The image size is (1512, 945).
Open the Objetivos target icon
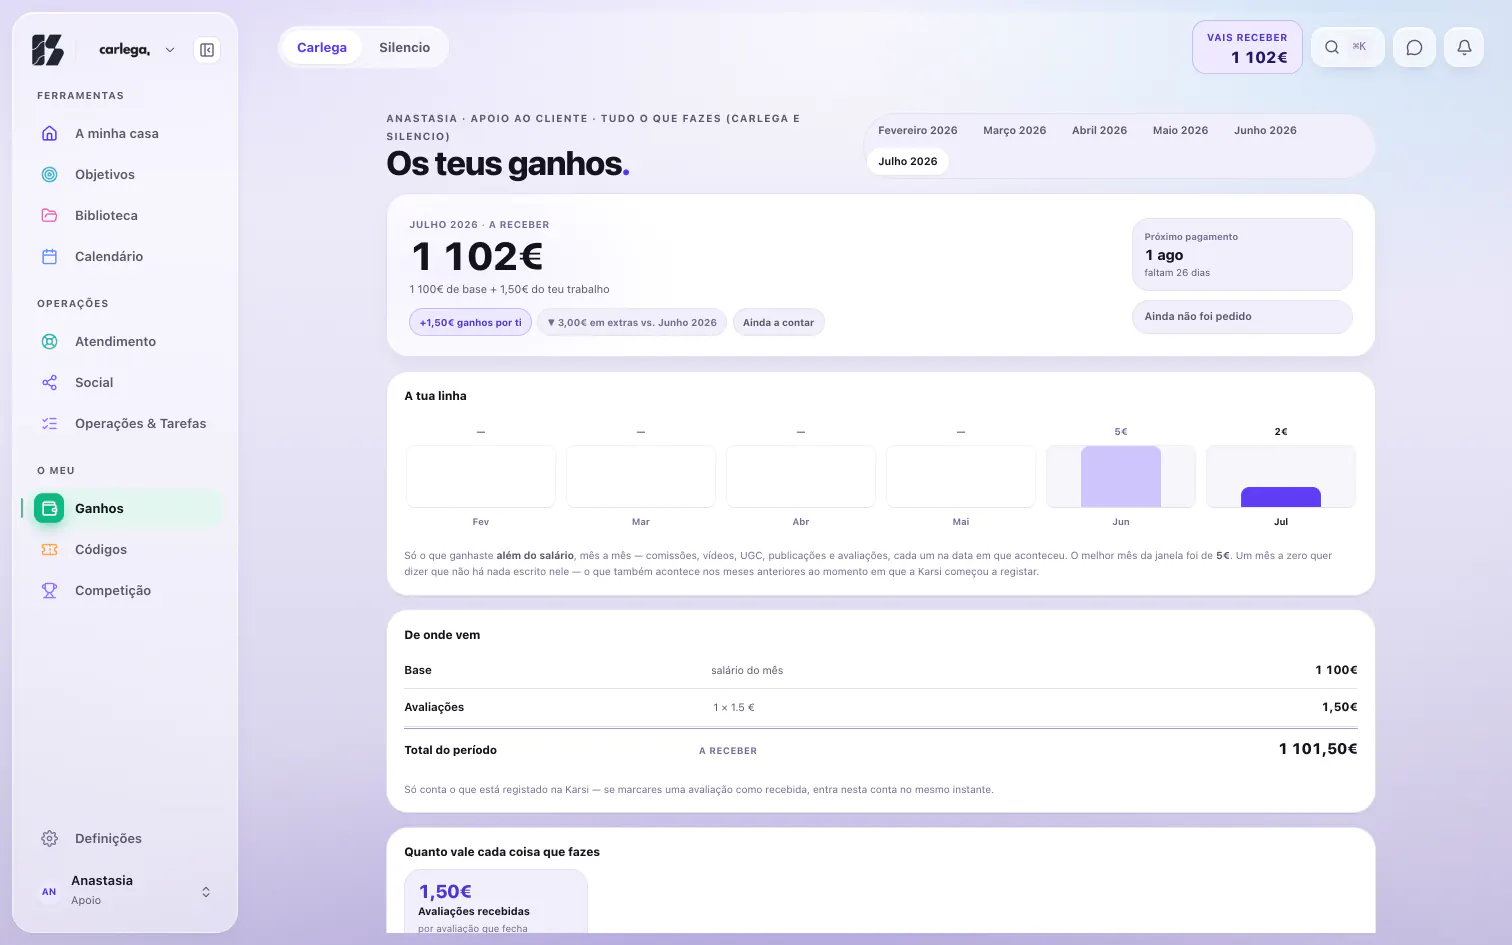click(x=49, y=174)
